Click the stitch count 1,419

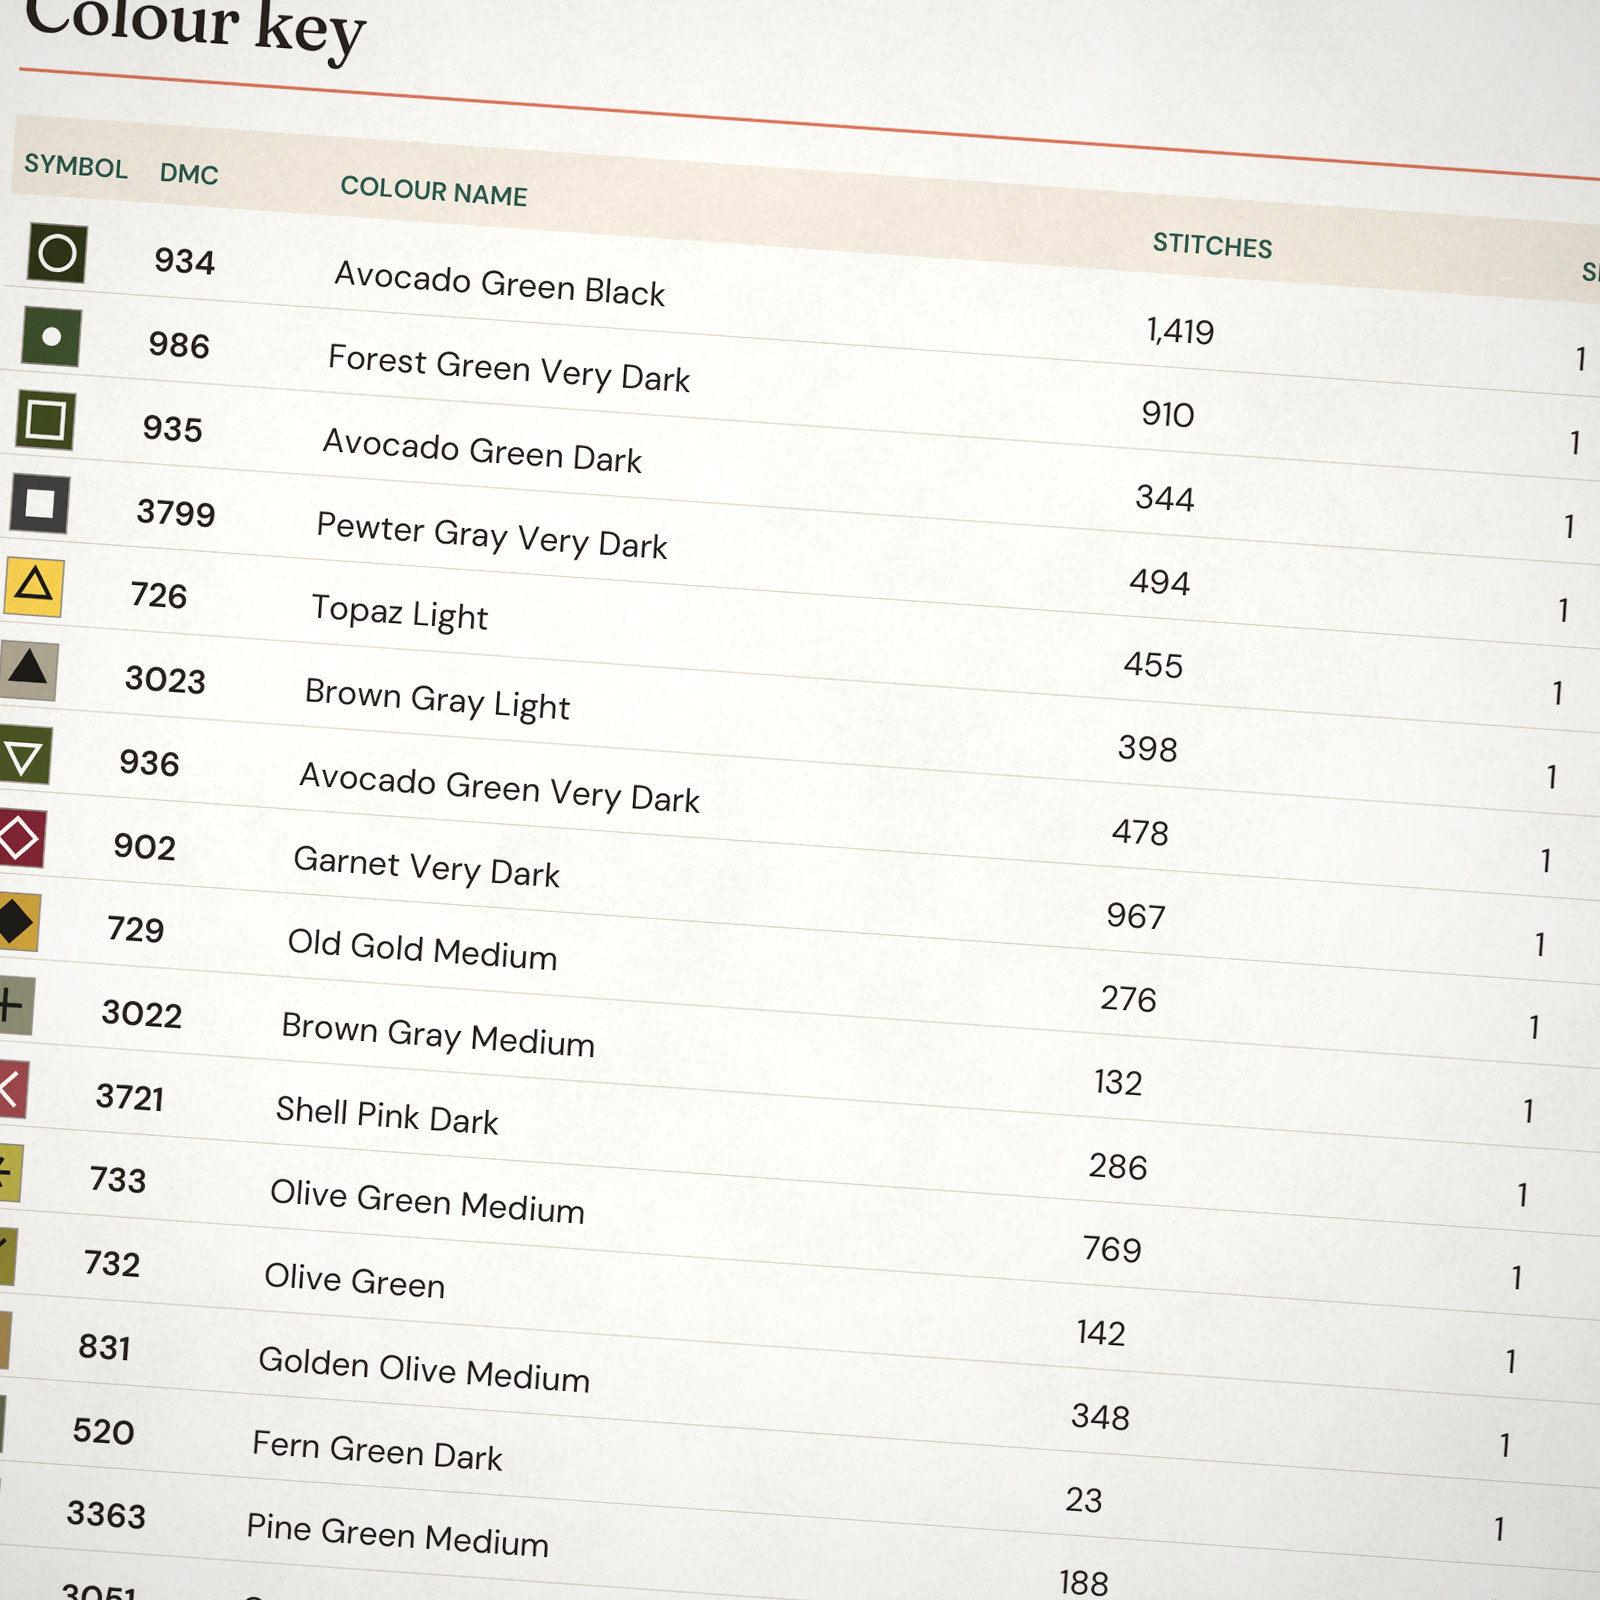click(1180, 331)
